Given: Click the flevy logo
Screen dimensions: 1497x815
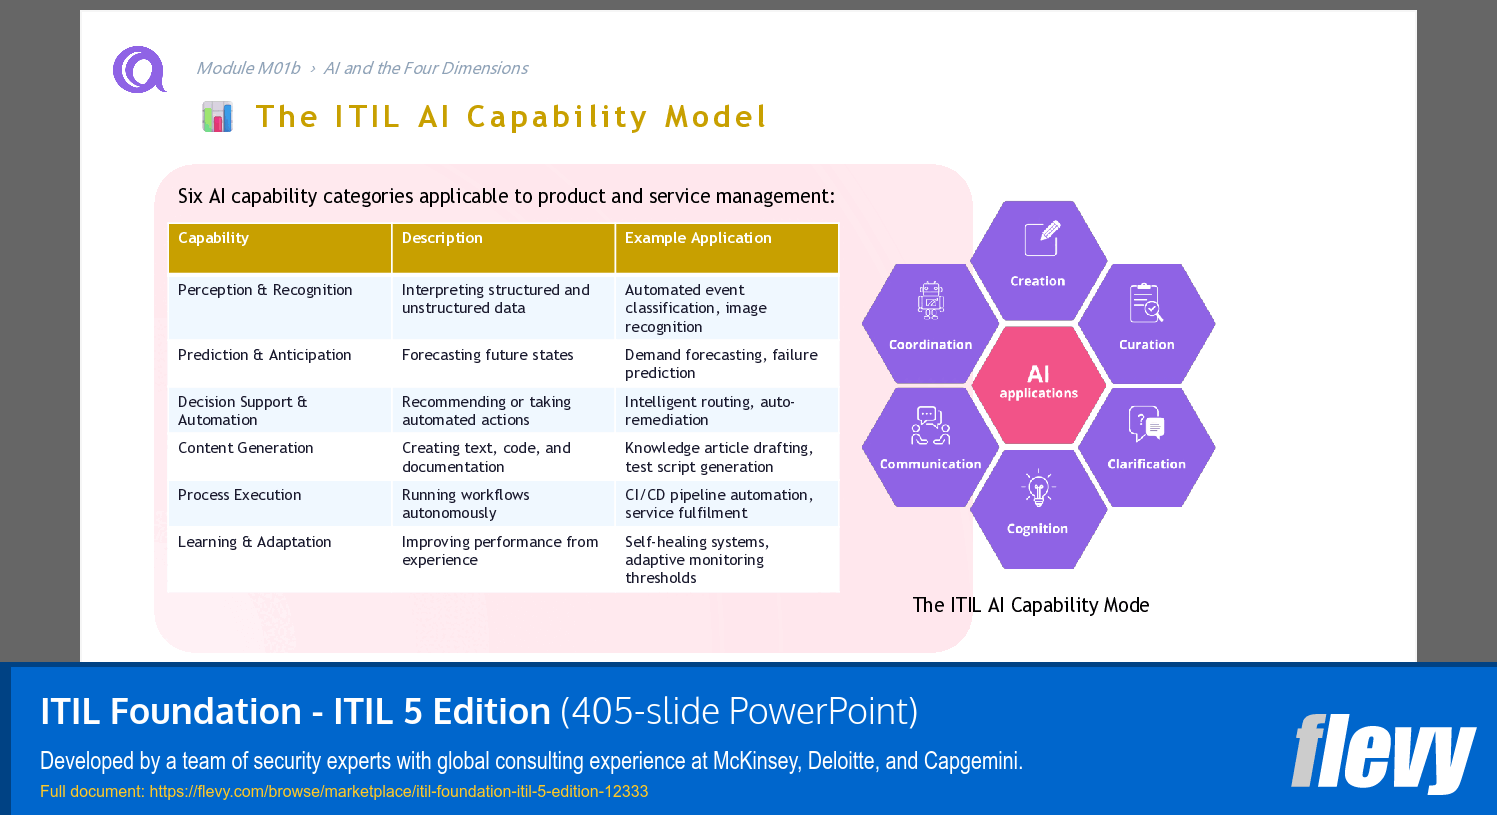Looking at the screenshot, I should click(x=1383, y=753).
